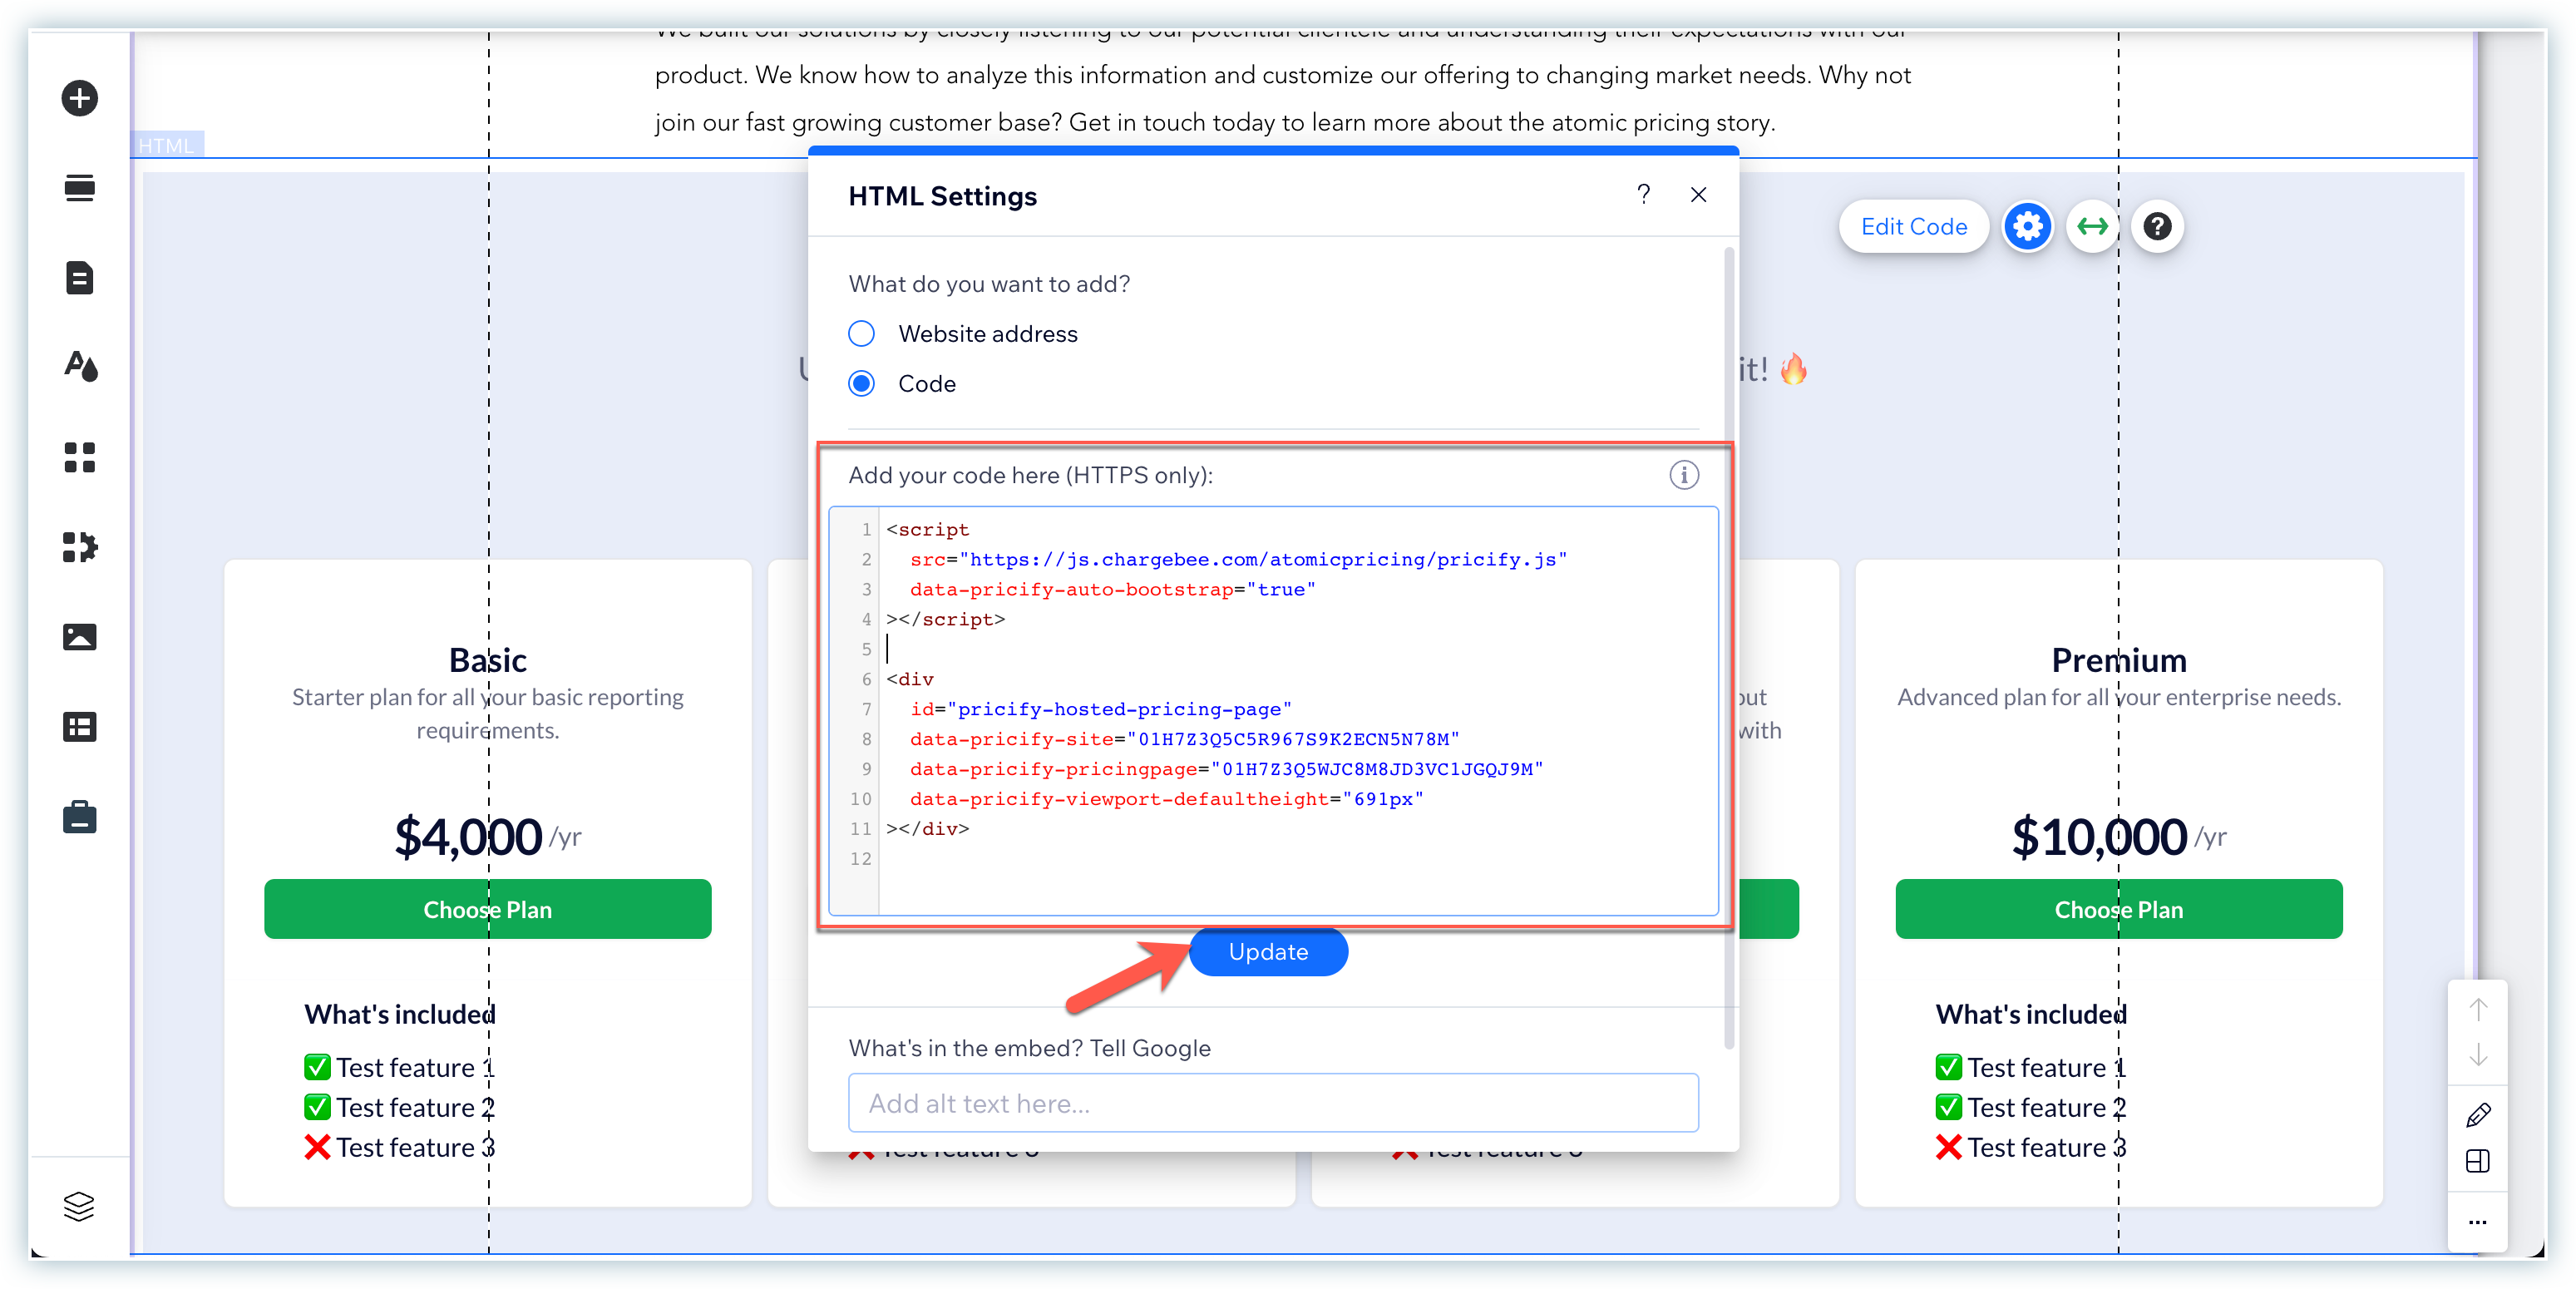
Task: Click code line with pricify.js URL
Action: 1238,559
